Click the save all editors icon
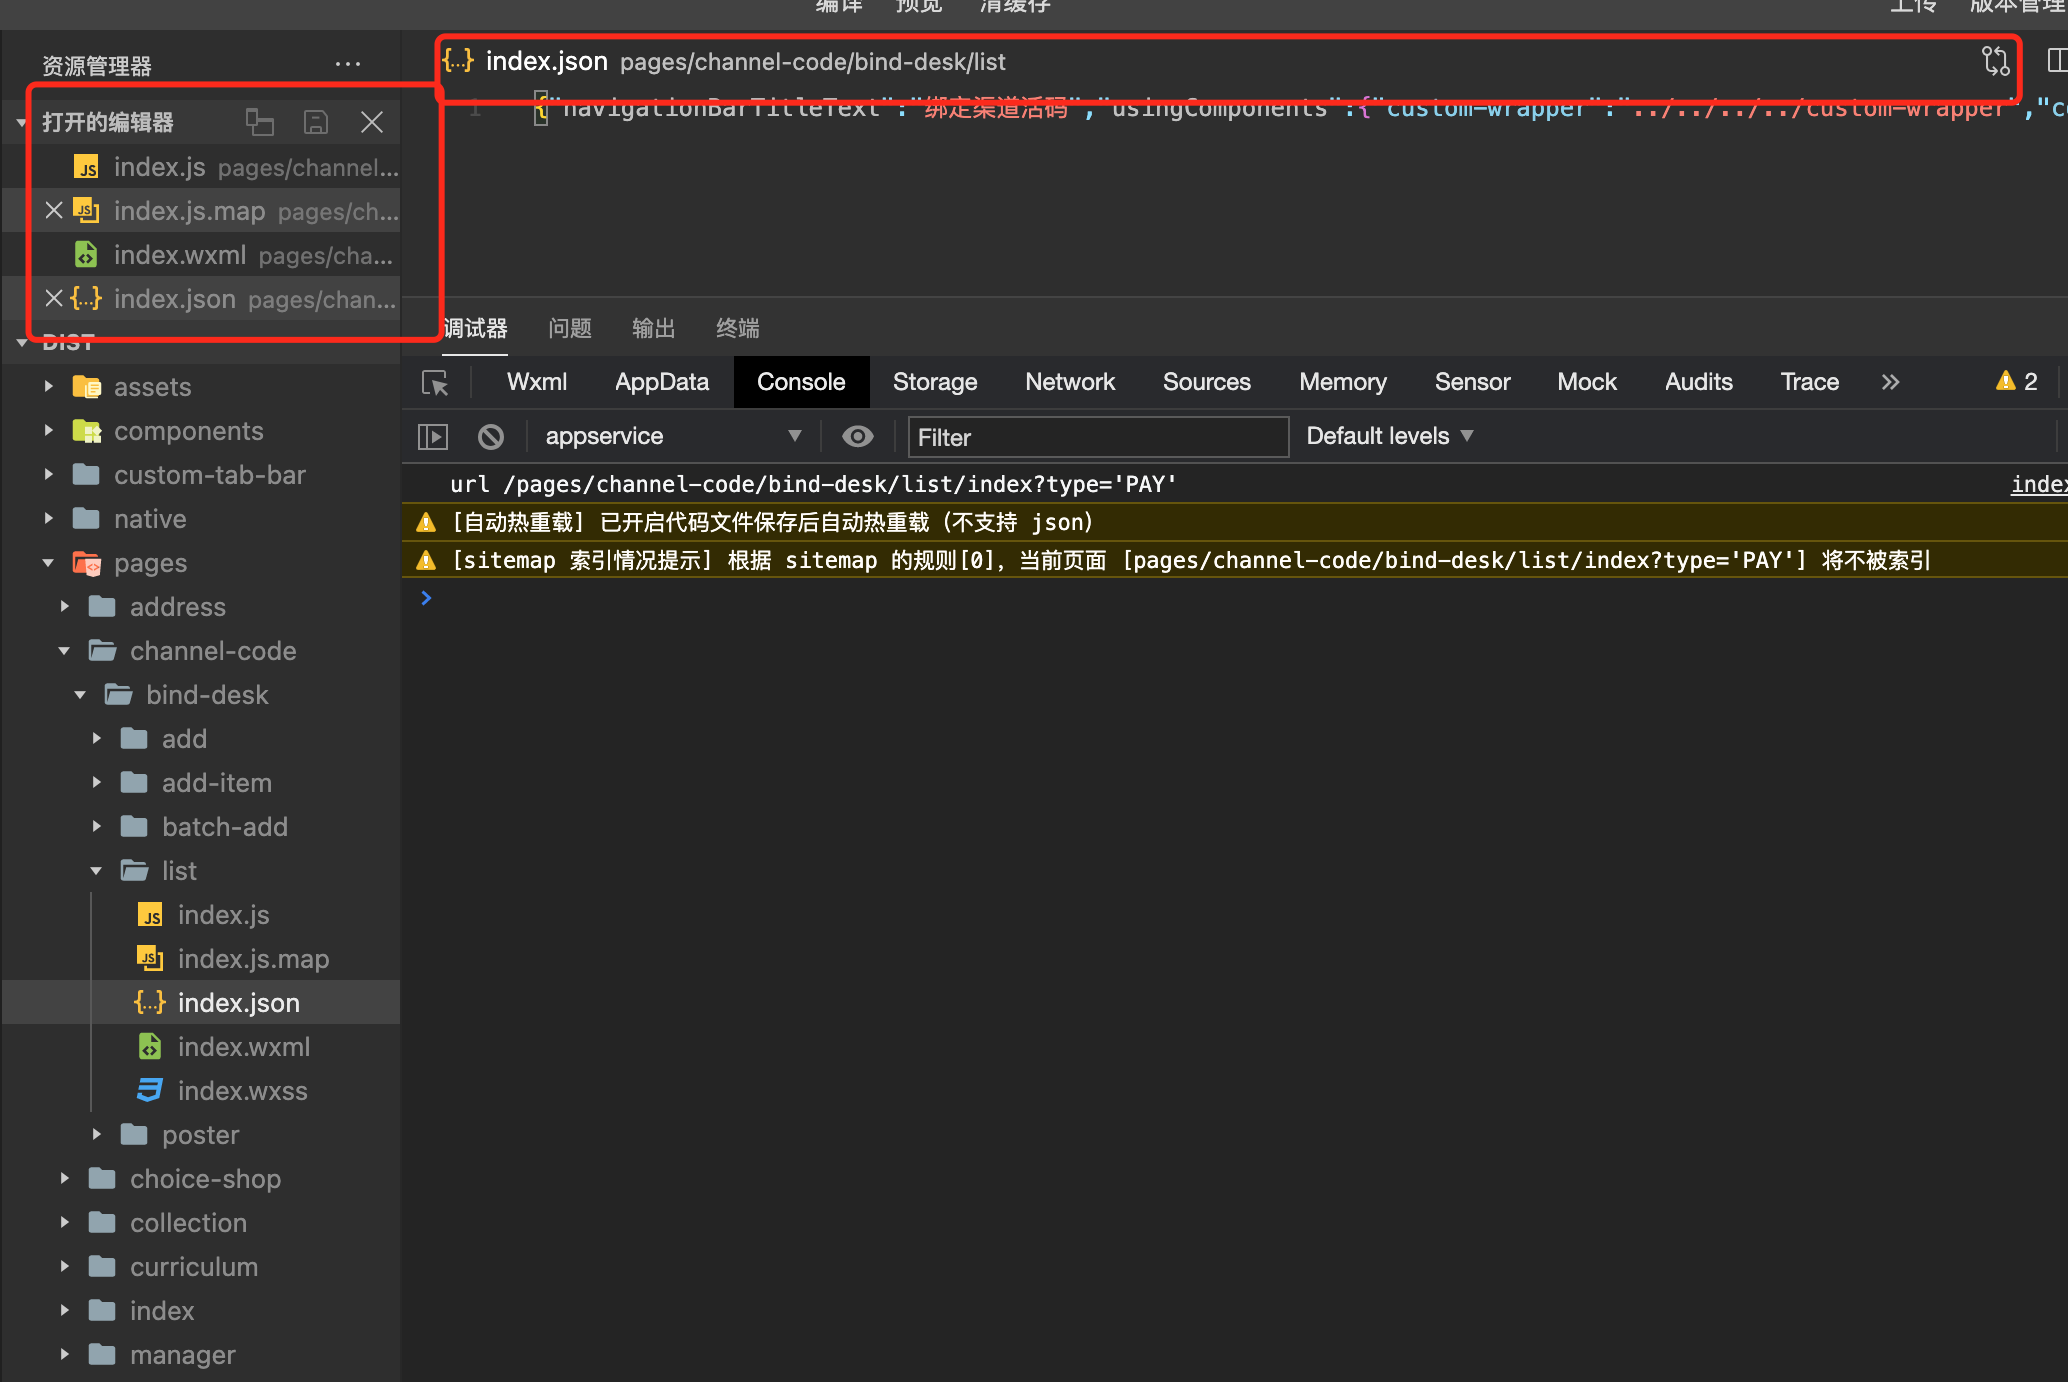The height and width of the screenshot is (1382, 2068). (x=316, y=122)
